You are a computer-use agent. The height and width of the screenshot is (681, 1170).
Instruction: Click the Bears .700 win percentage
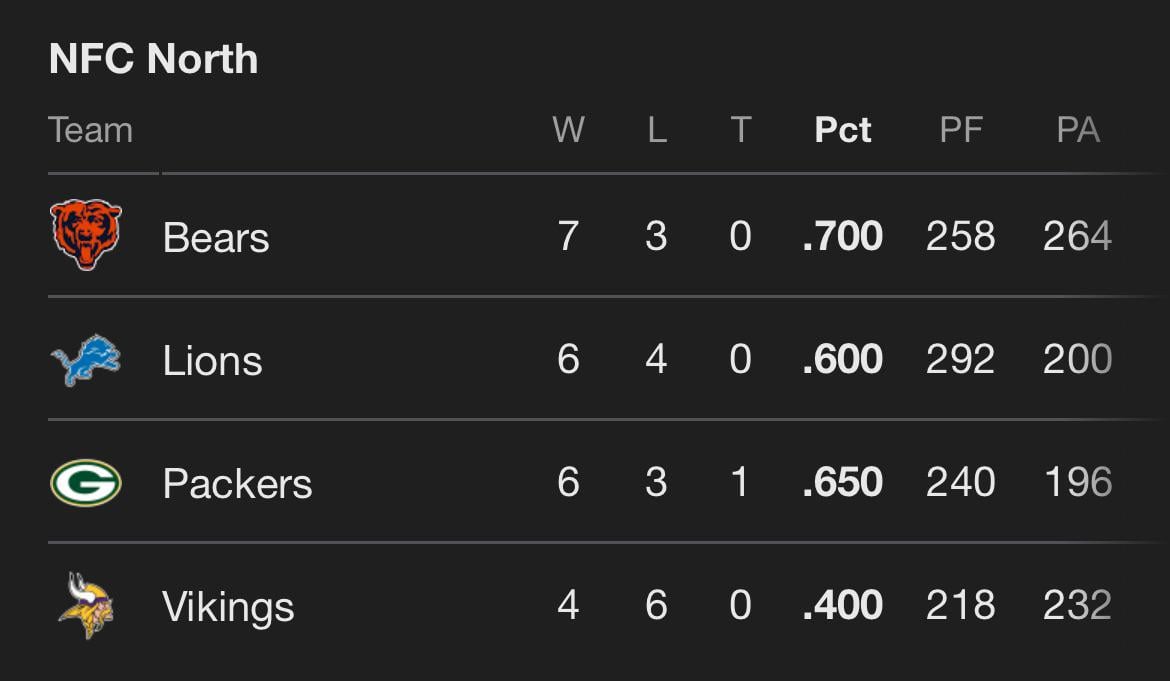[x=843, y=237]
